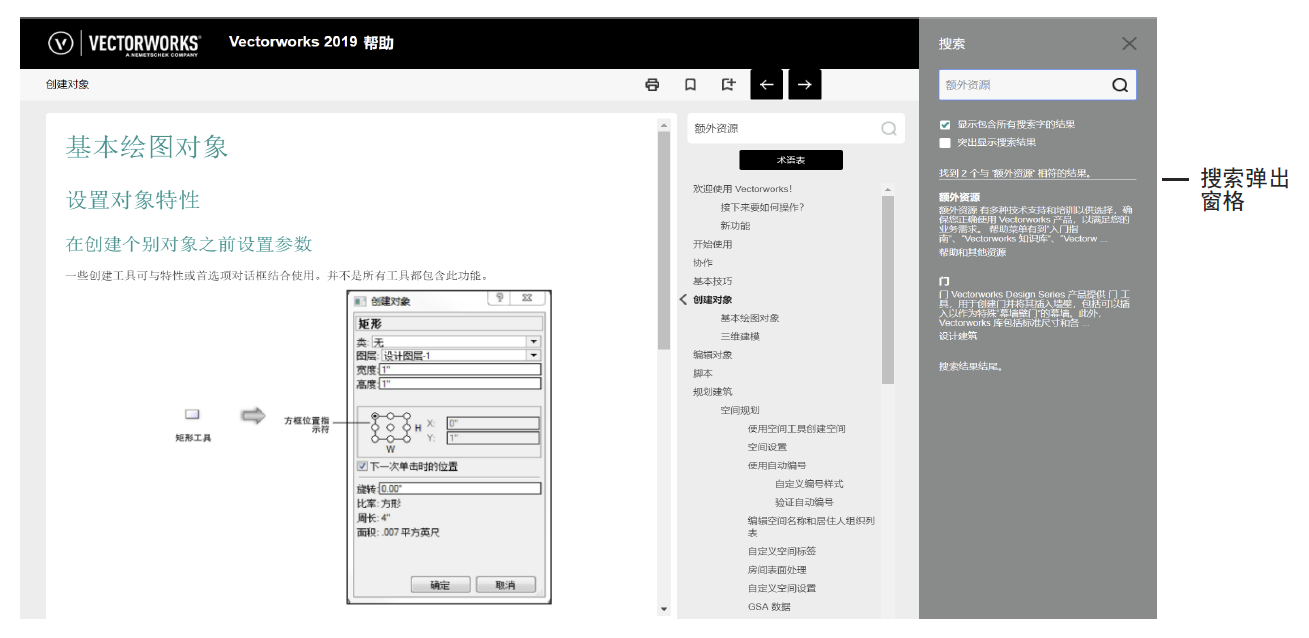Navigate back using the back arrow

click(x=766, y=85)
